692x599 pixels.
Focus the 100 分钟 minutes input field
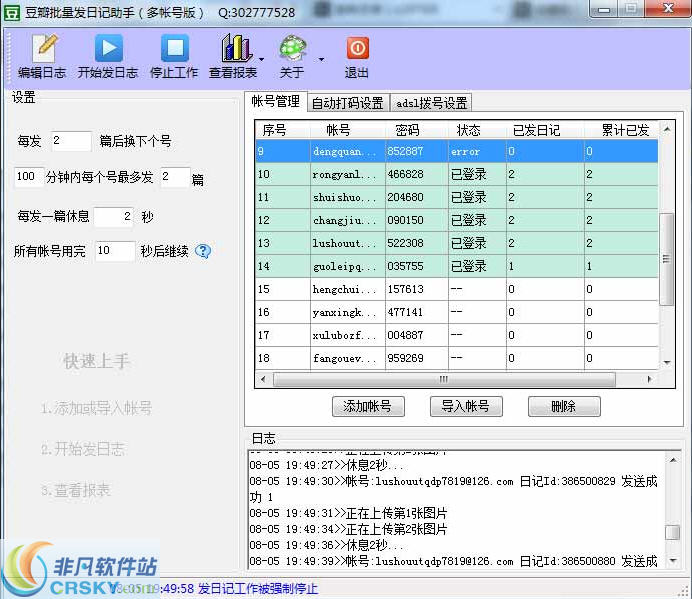point(29,177)
